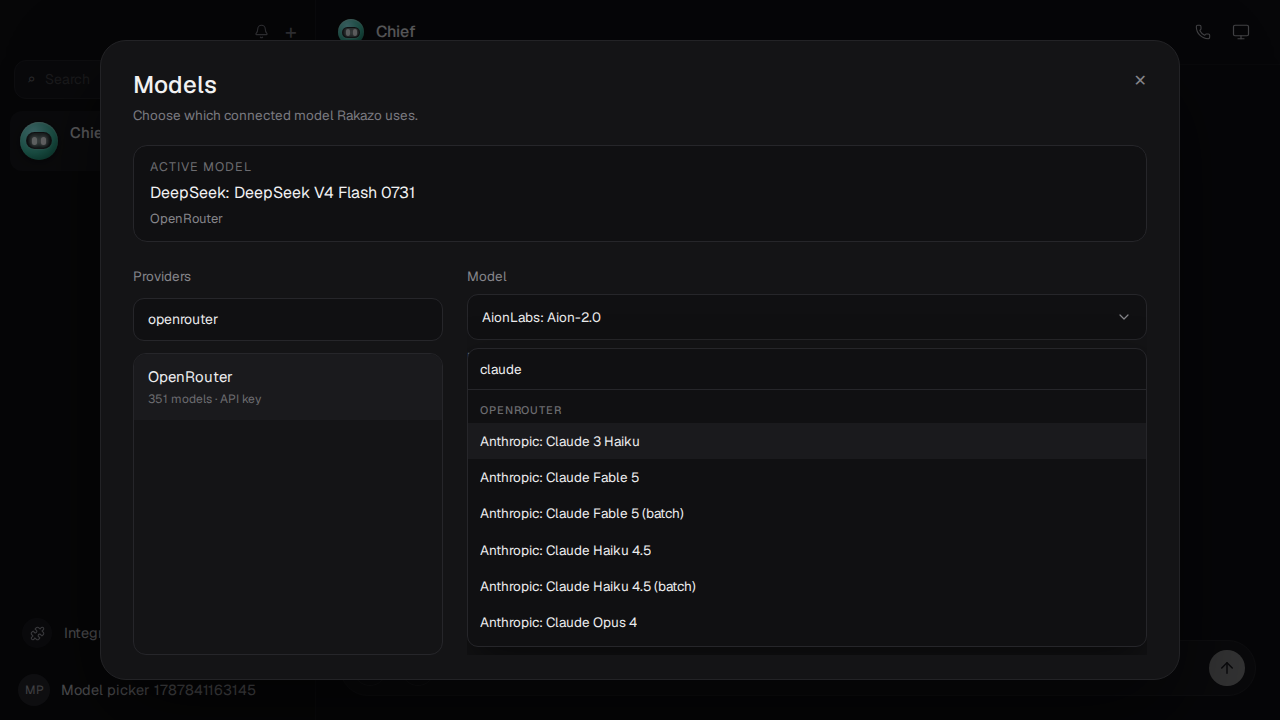Click the '351 models · API key' text
The height and width of the screenshot is (720, 1280).
pos(205,399)
